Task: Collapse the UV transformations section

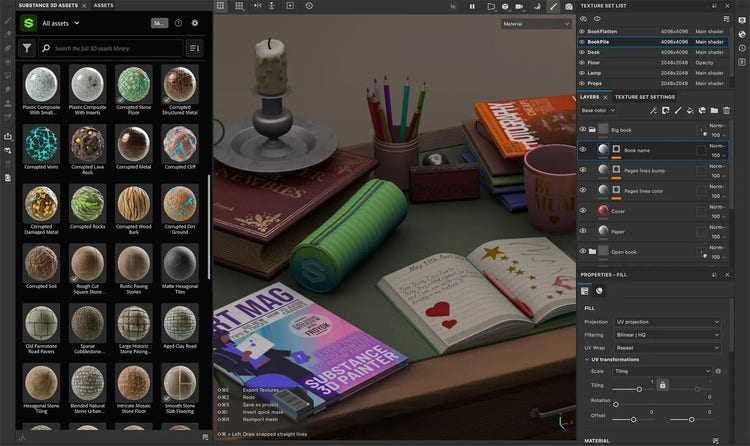Action: [x=588, y=359]
